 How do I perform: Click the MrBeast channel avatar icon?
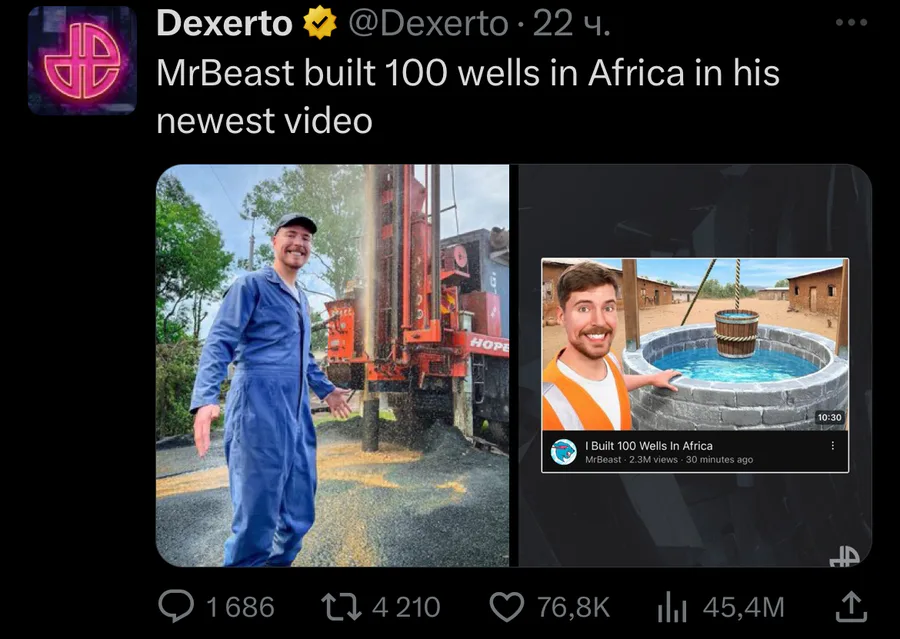pos(564,452)
